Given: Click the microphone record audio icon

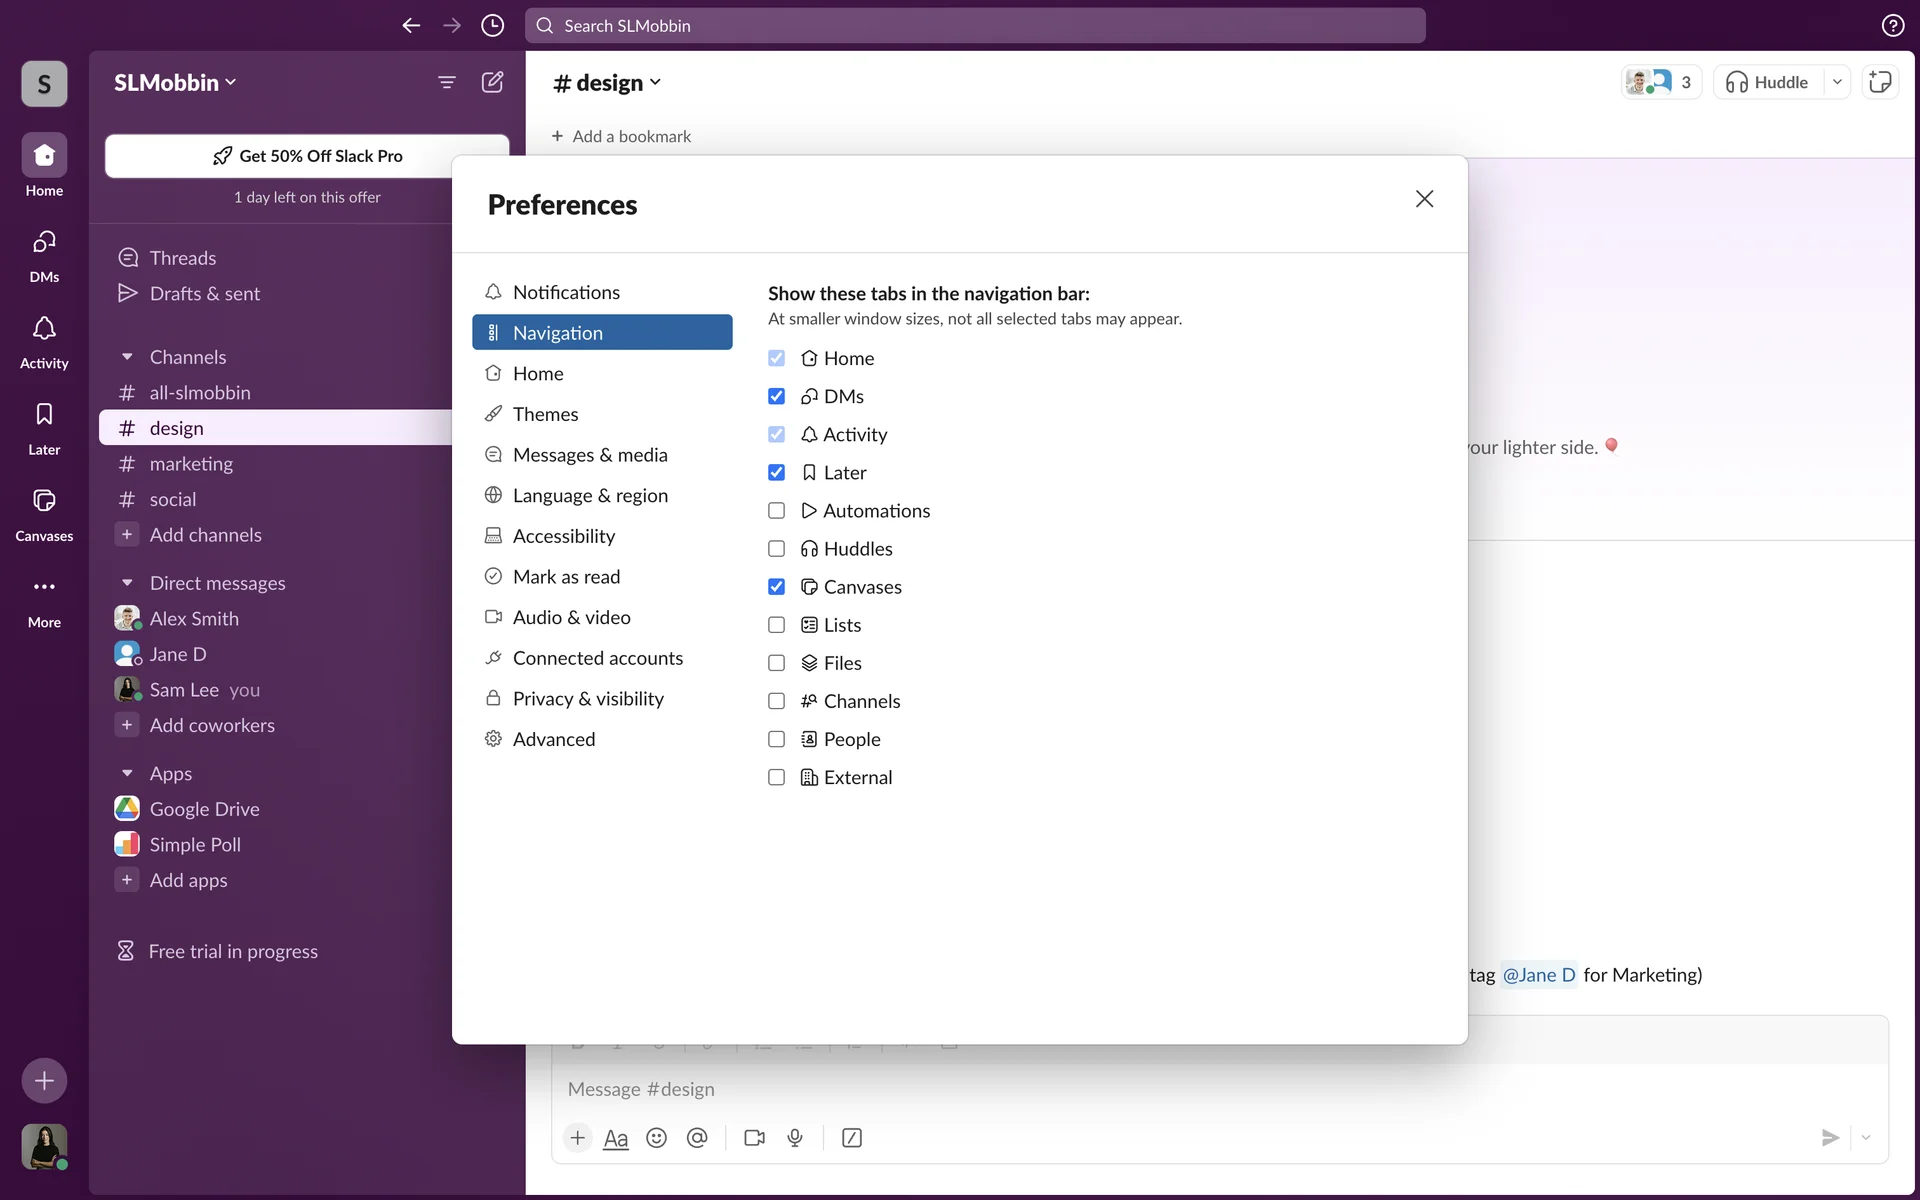Looking at the screenshot, I should point(795,1138).
